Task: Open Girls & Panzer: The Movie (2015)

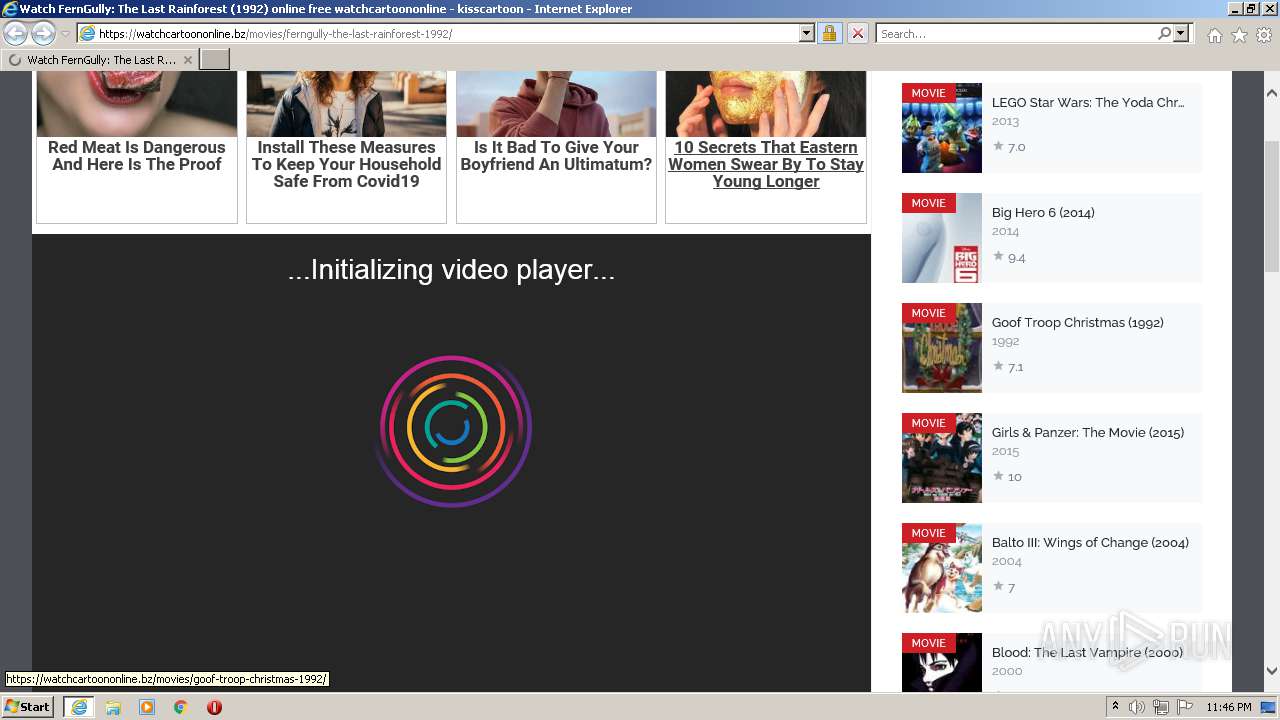Action: click(1088, 432)
